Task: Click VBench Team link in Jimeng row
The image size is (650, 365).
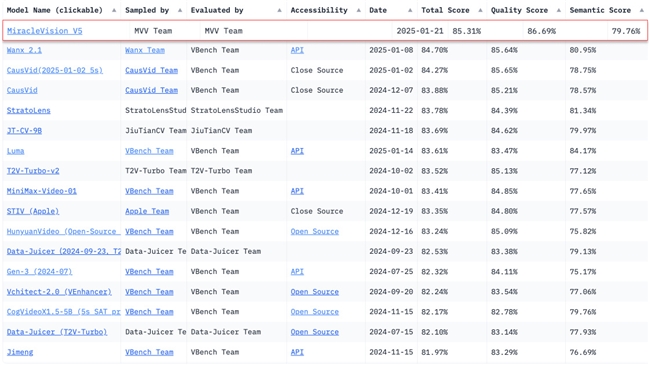Action: 149,352
